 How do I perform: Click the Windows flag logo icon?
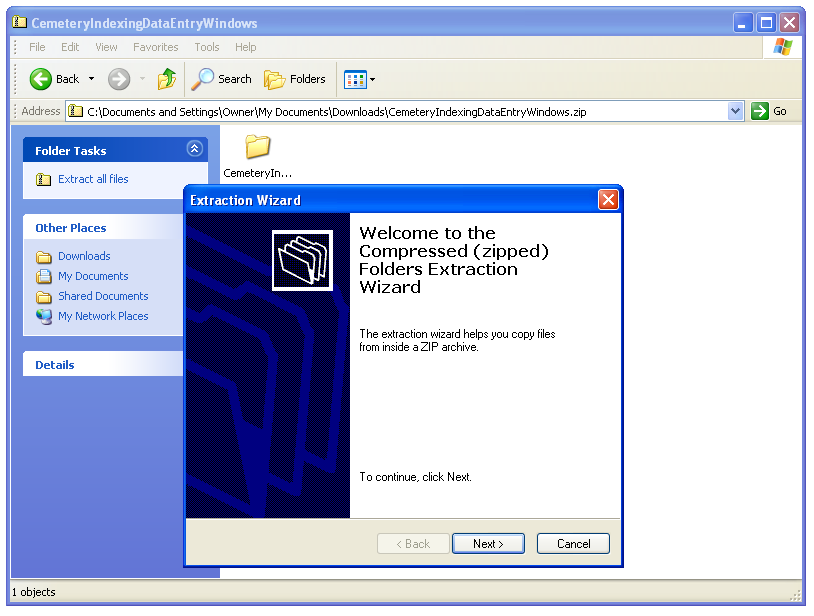tap(782, 47)
